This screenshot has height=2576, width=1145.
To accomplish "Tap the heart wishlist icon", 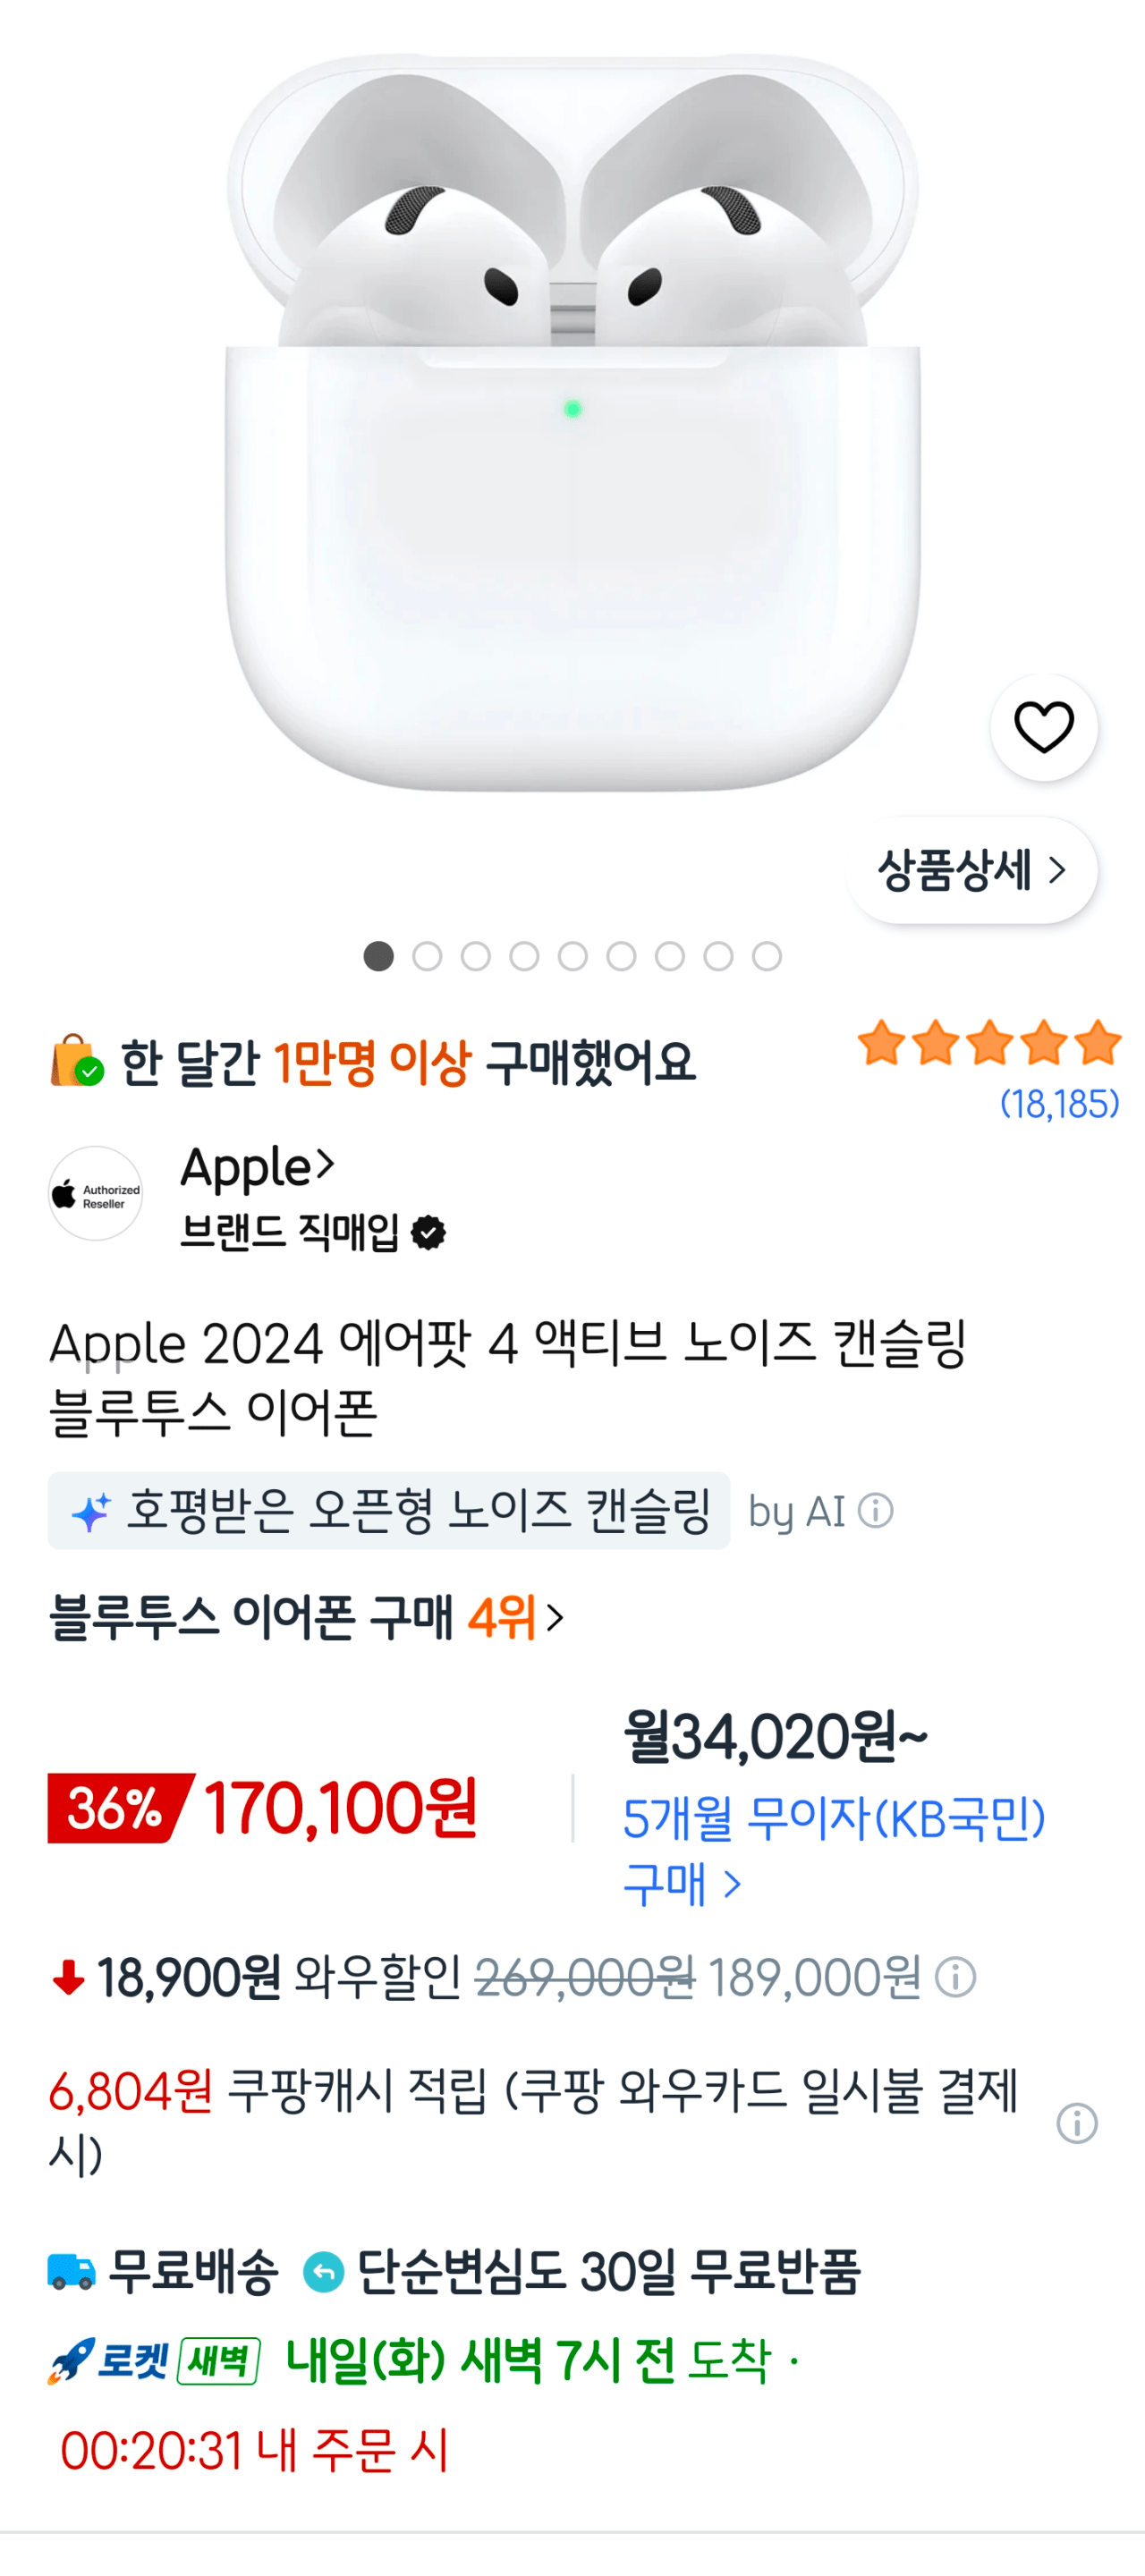I will coord(1043,727).
